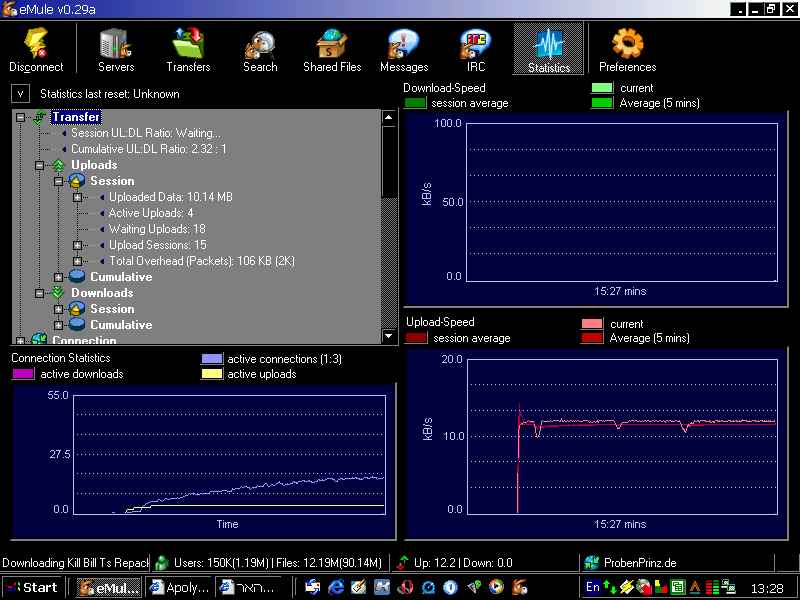800x600 pixels.
Task: Select the Waiting Uploads: 18 entry
Action: (x=157, y=229)
